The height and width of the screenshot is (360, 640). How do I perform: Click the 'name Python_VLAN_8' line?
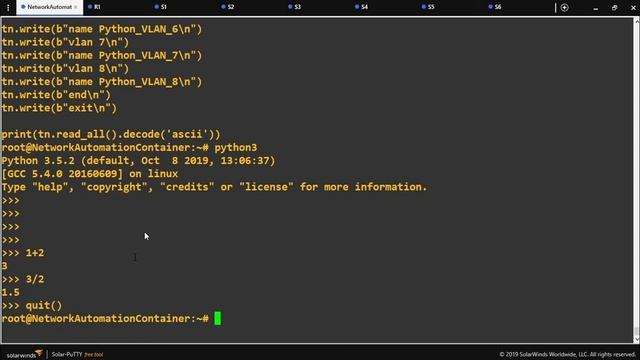click(102, 82)
